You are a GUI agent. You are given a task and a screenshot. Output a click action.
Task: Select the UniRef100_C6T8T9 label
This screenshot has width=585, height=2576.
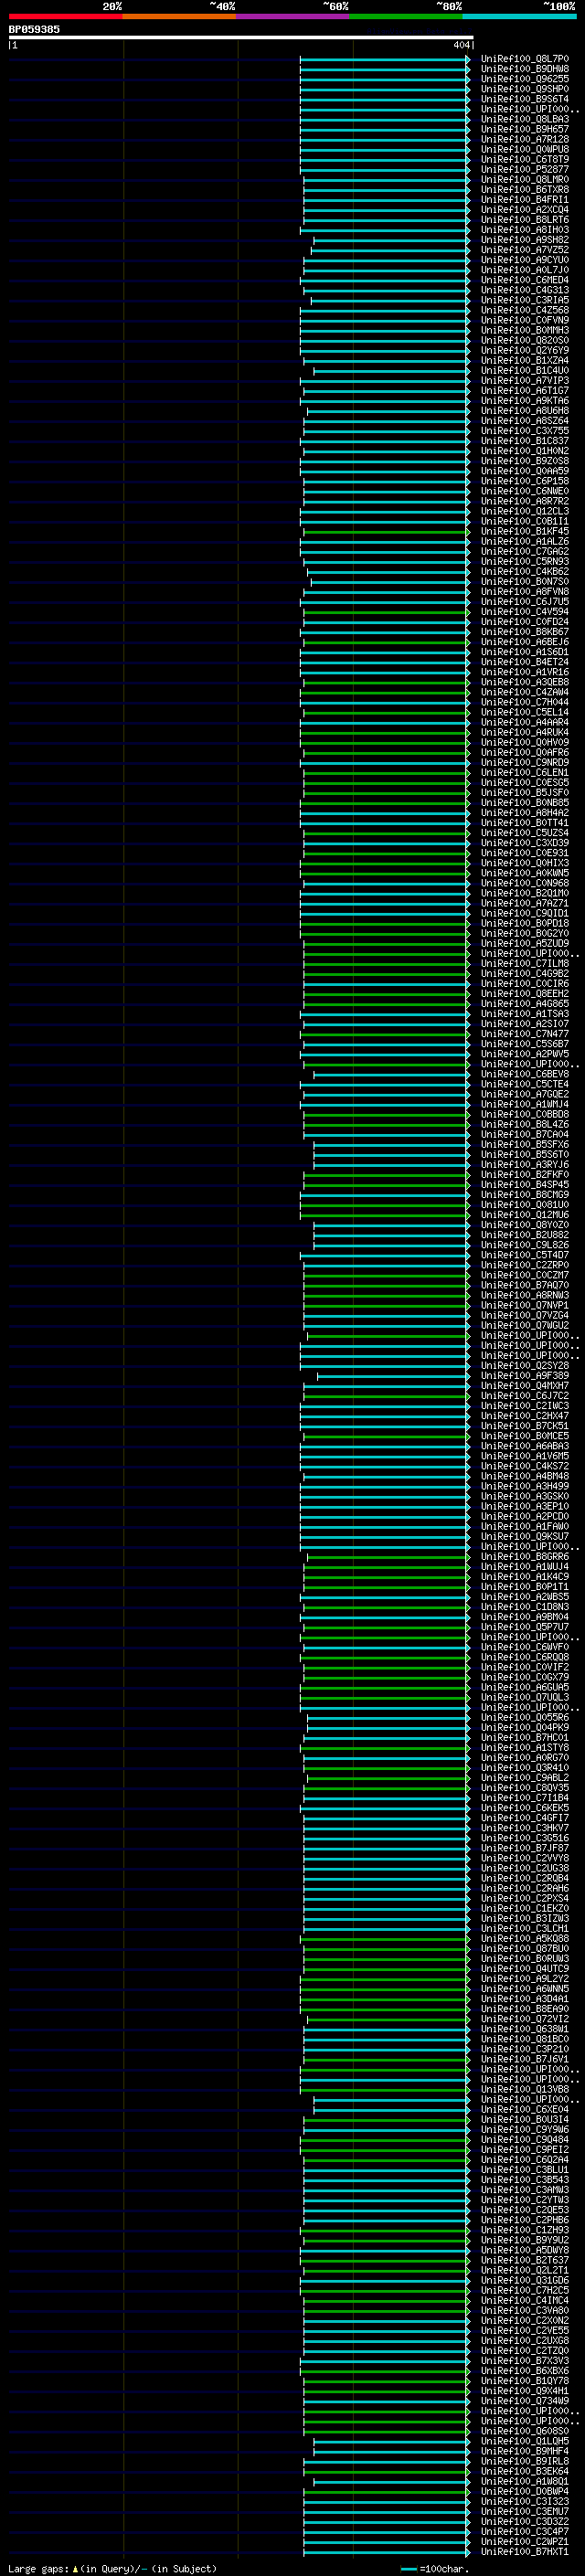click(x=524, y=159)
